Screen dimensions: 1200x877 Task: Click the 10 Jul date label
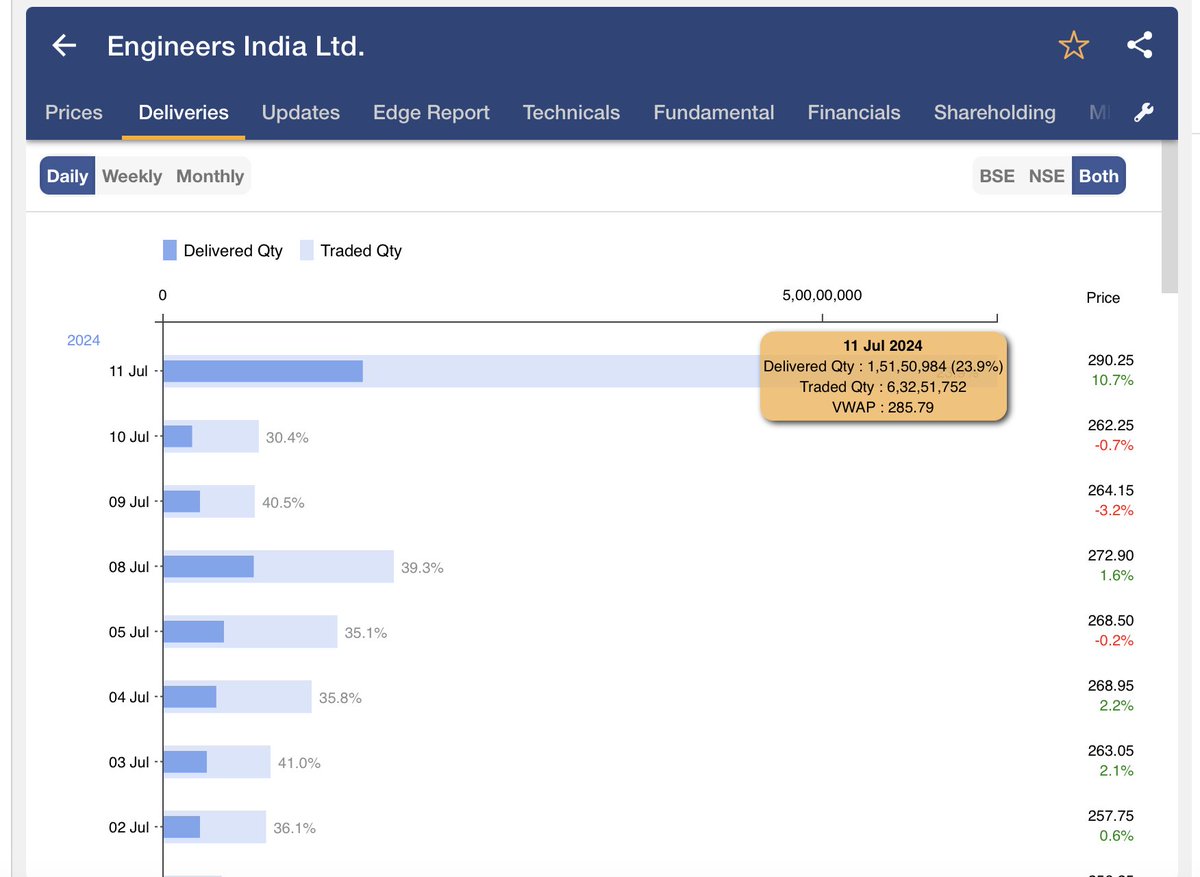tap(129, 437)
